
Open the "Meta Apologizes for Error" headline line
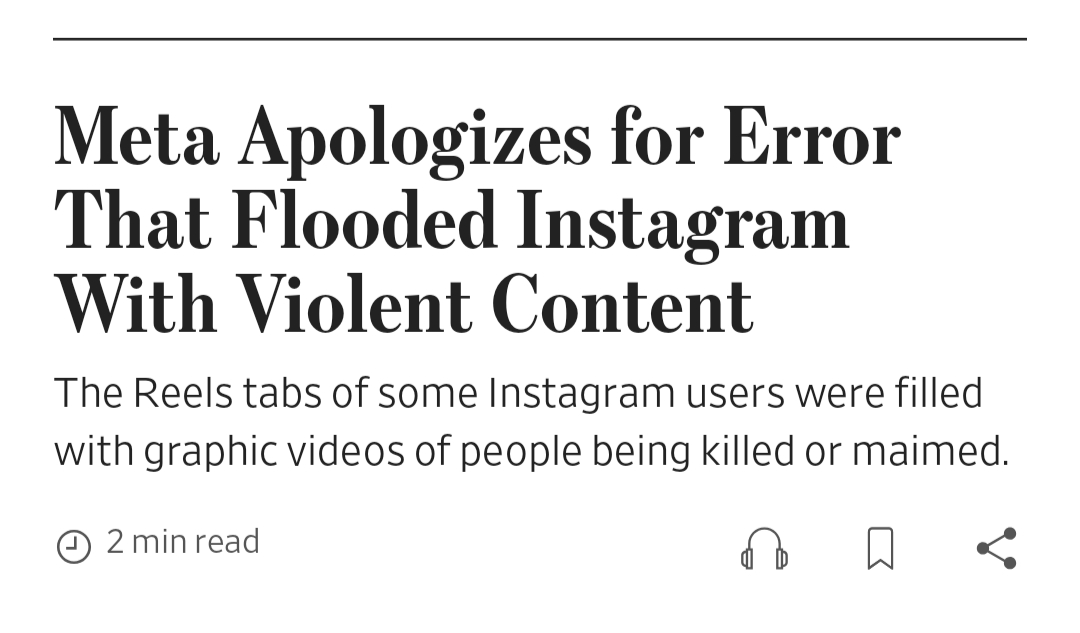click(477, 139)
